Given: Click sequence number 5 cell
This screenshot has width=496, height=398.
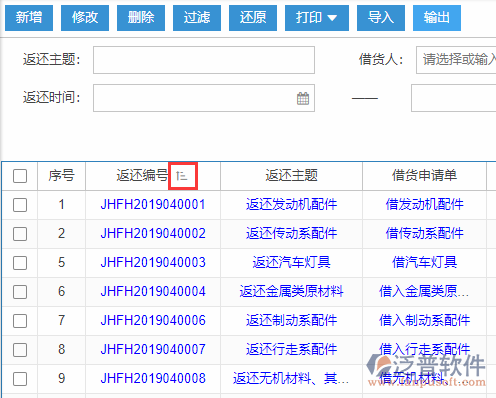Looking at the screenshot, I should pyautogui.click(x=61, y=263).
